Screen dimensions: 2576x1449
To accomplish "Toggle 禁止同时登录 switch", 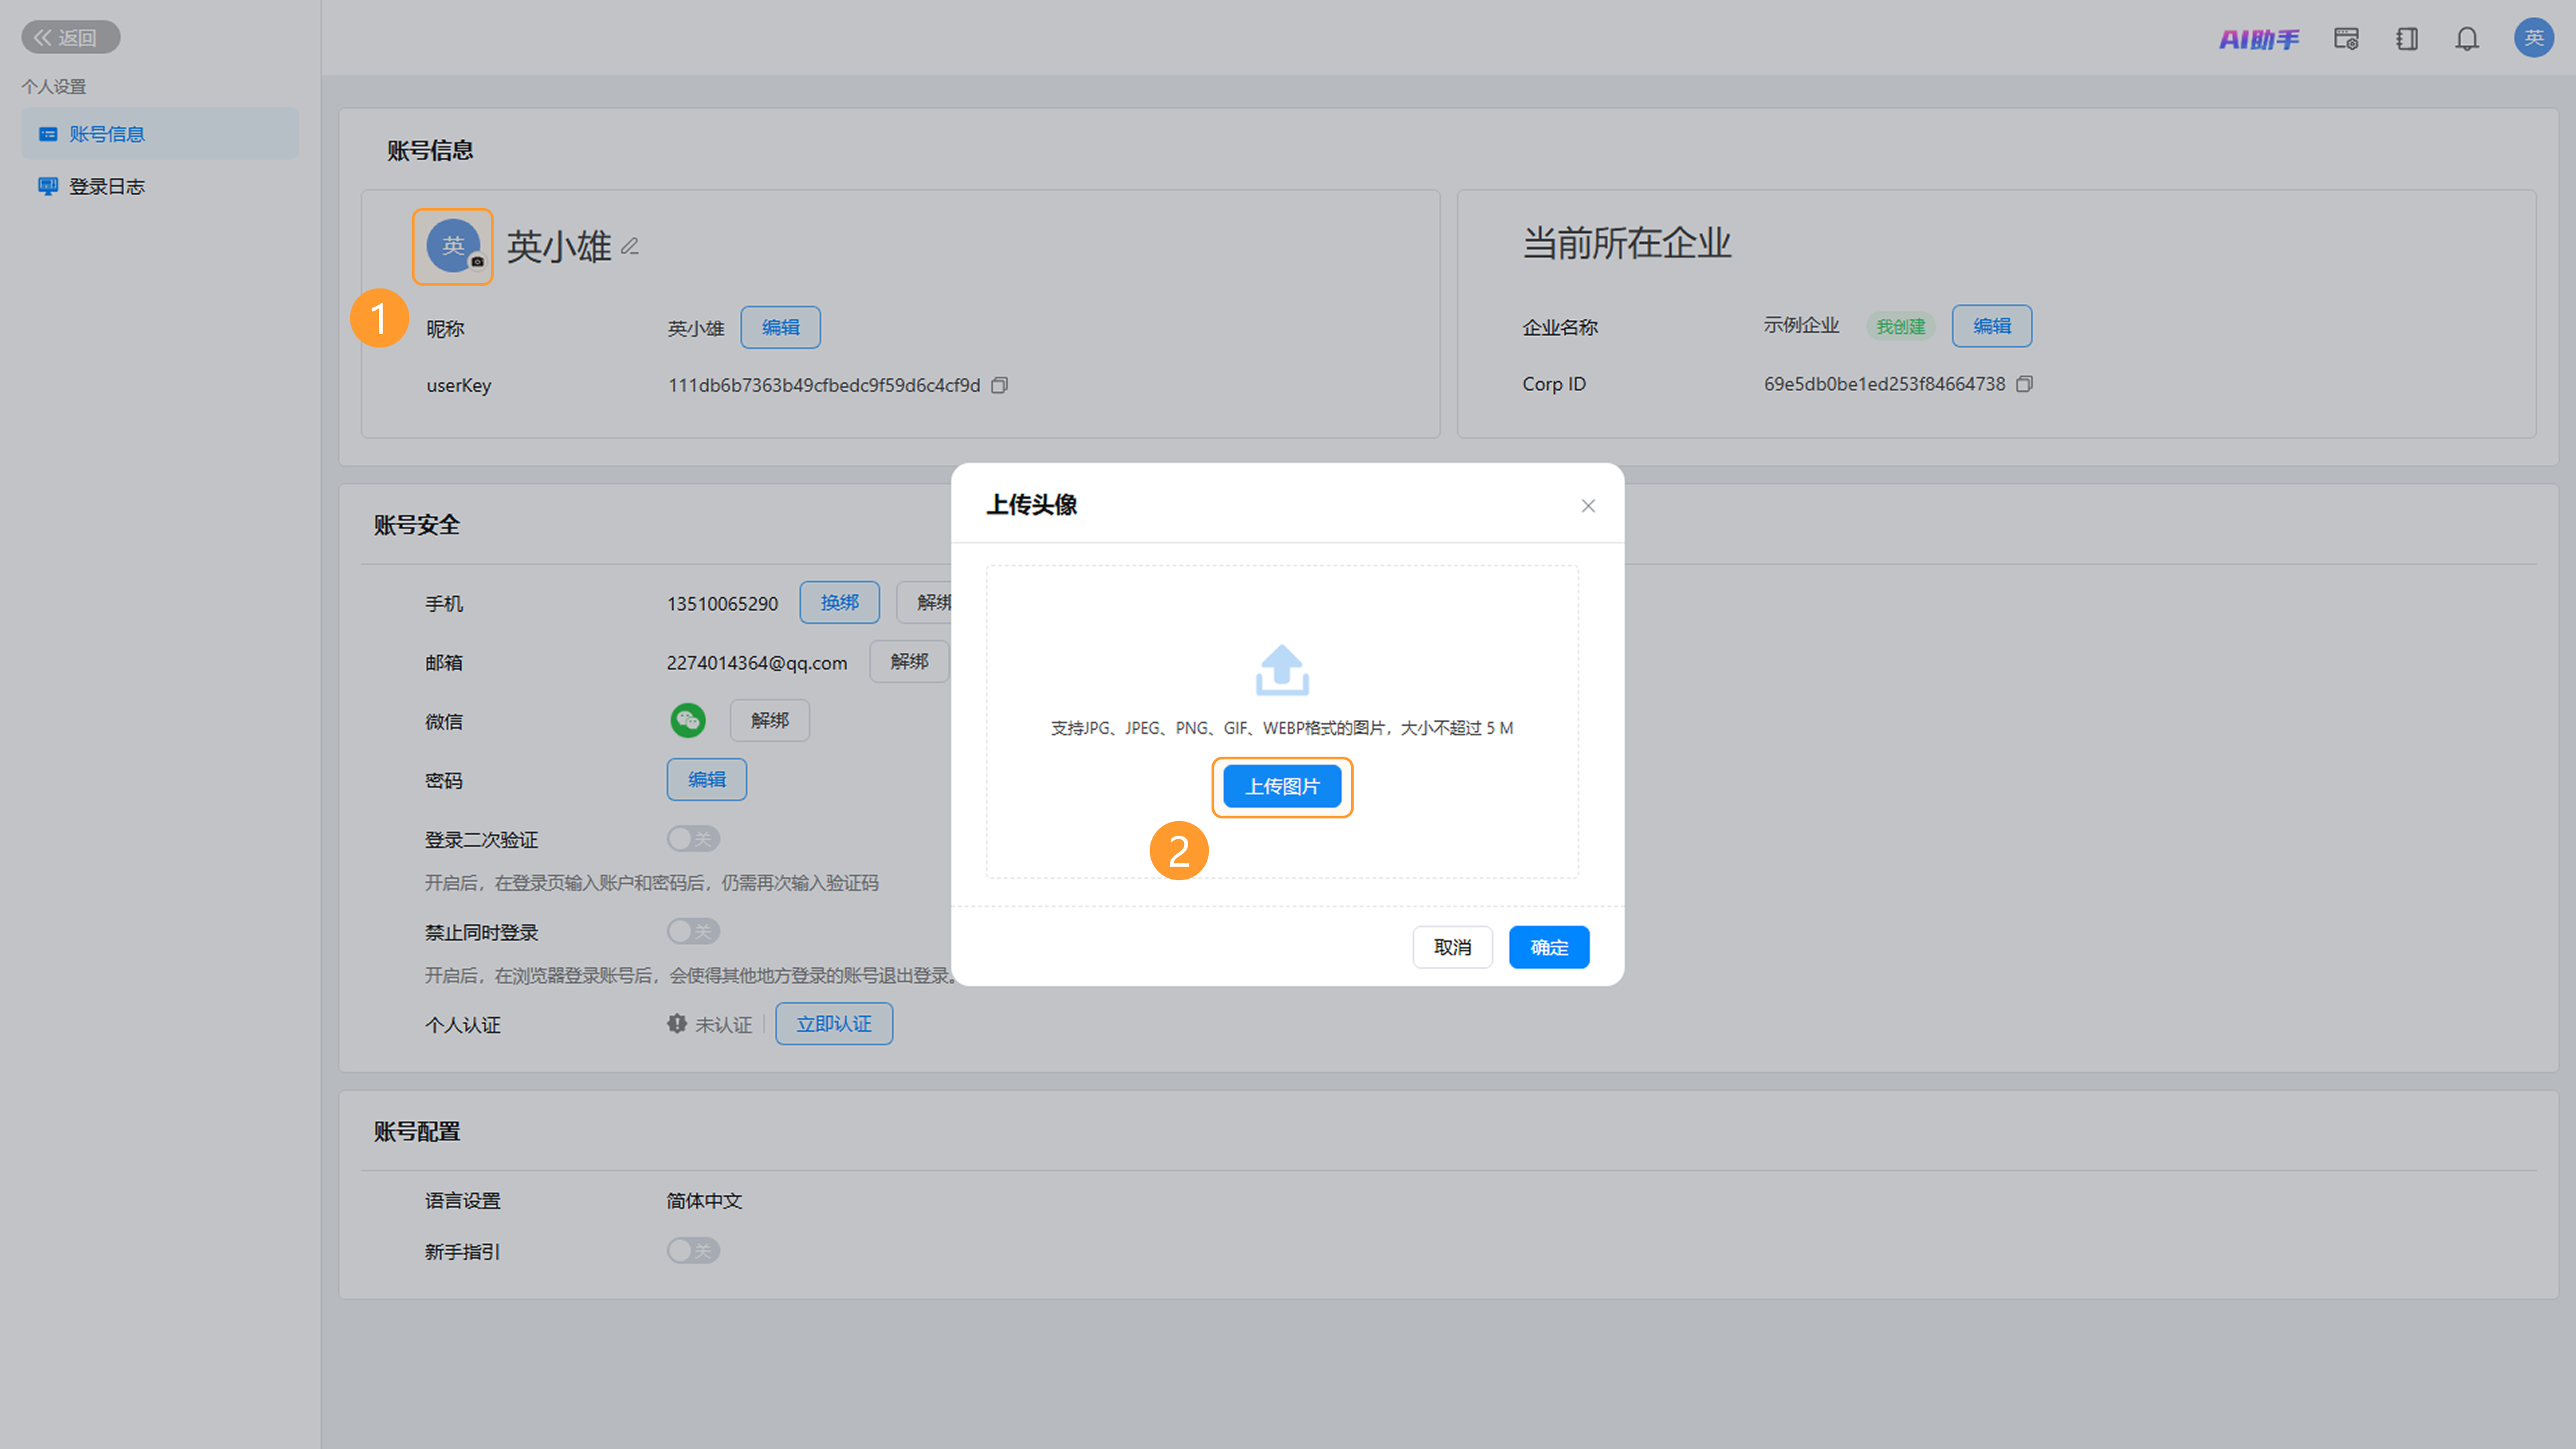I will [693, 931].
